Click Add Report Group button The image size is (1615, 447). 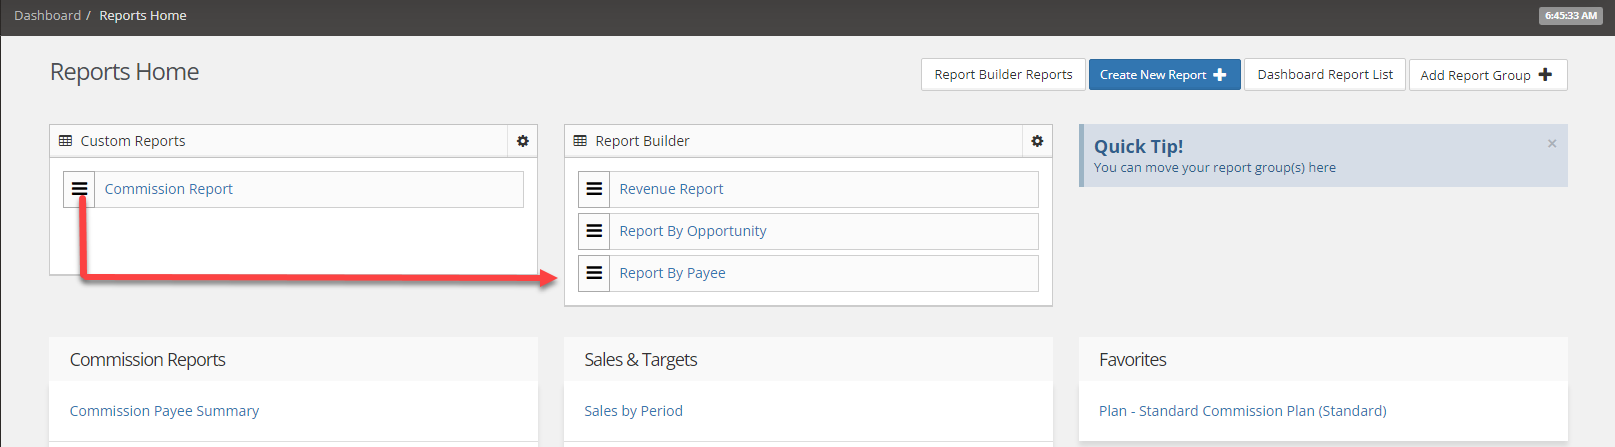click(1487, 75)
